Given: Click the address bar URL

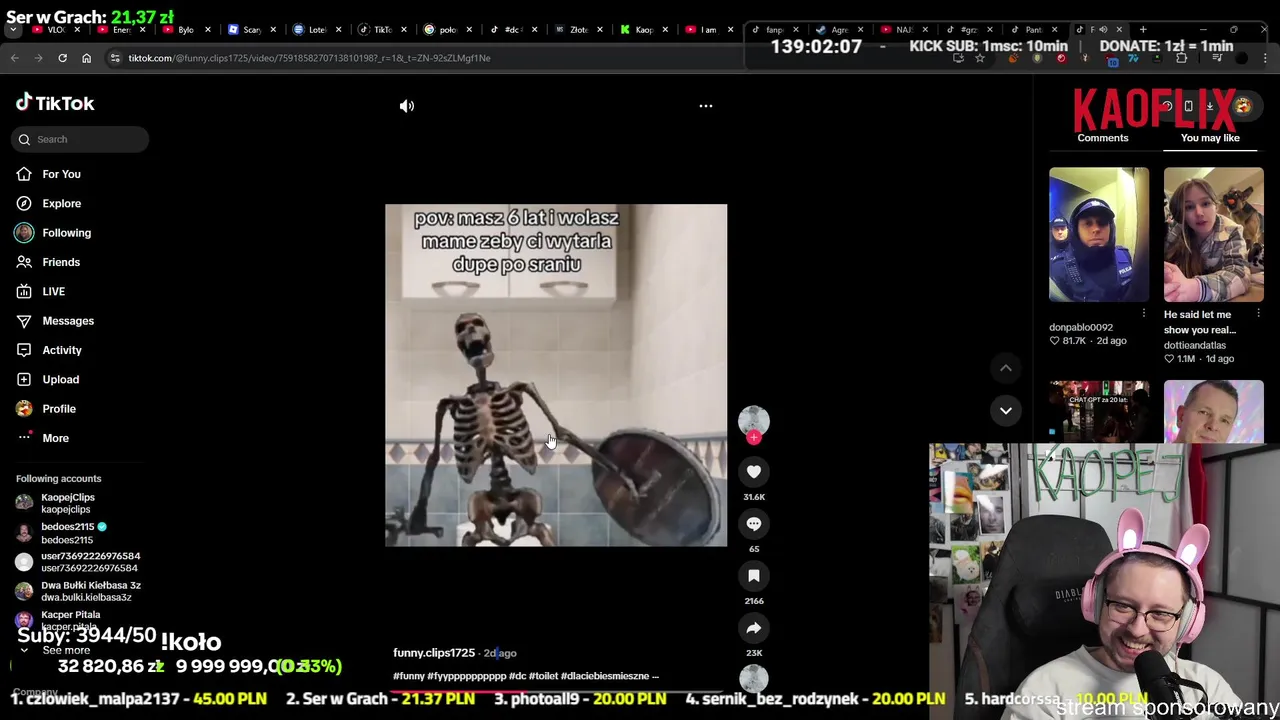Looking at the screenshot, I should coord(309,58).
